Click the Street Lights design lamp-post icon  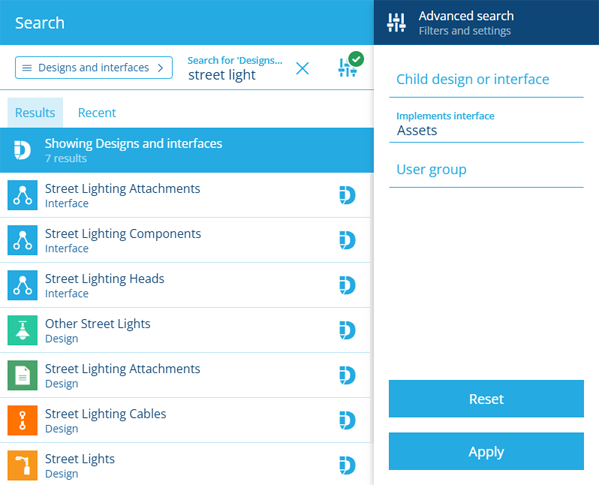23,466
